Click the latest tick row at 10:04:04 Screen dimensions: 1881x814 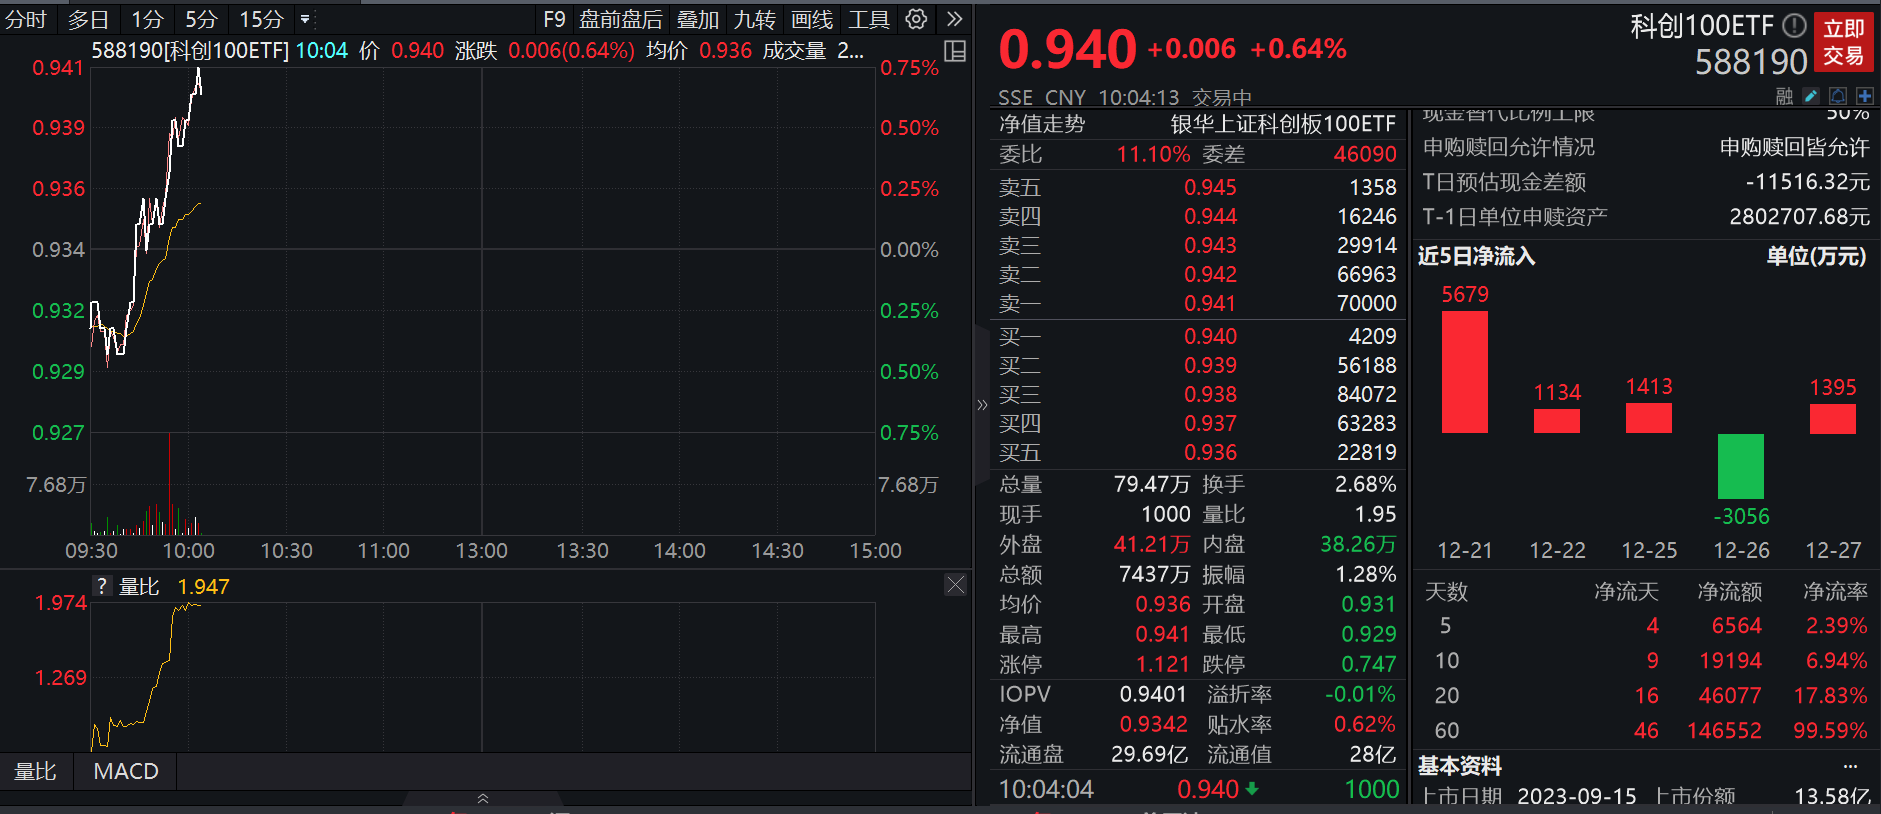[x=1199, y=789]
